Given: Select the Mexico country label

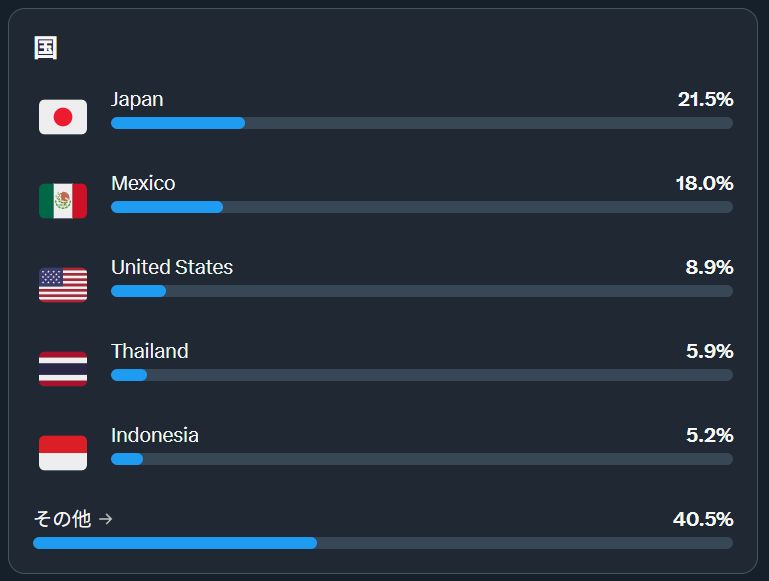Looking at the screenshot, I should [x=143, y=183].
